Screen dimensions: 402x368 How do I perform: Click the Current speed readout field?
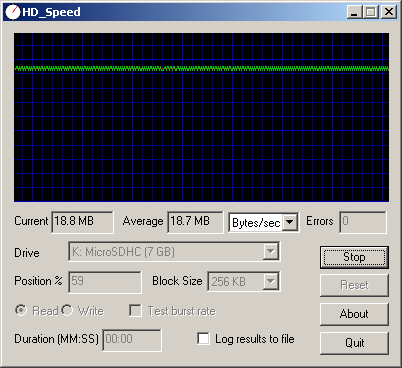tap(82, 222)
